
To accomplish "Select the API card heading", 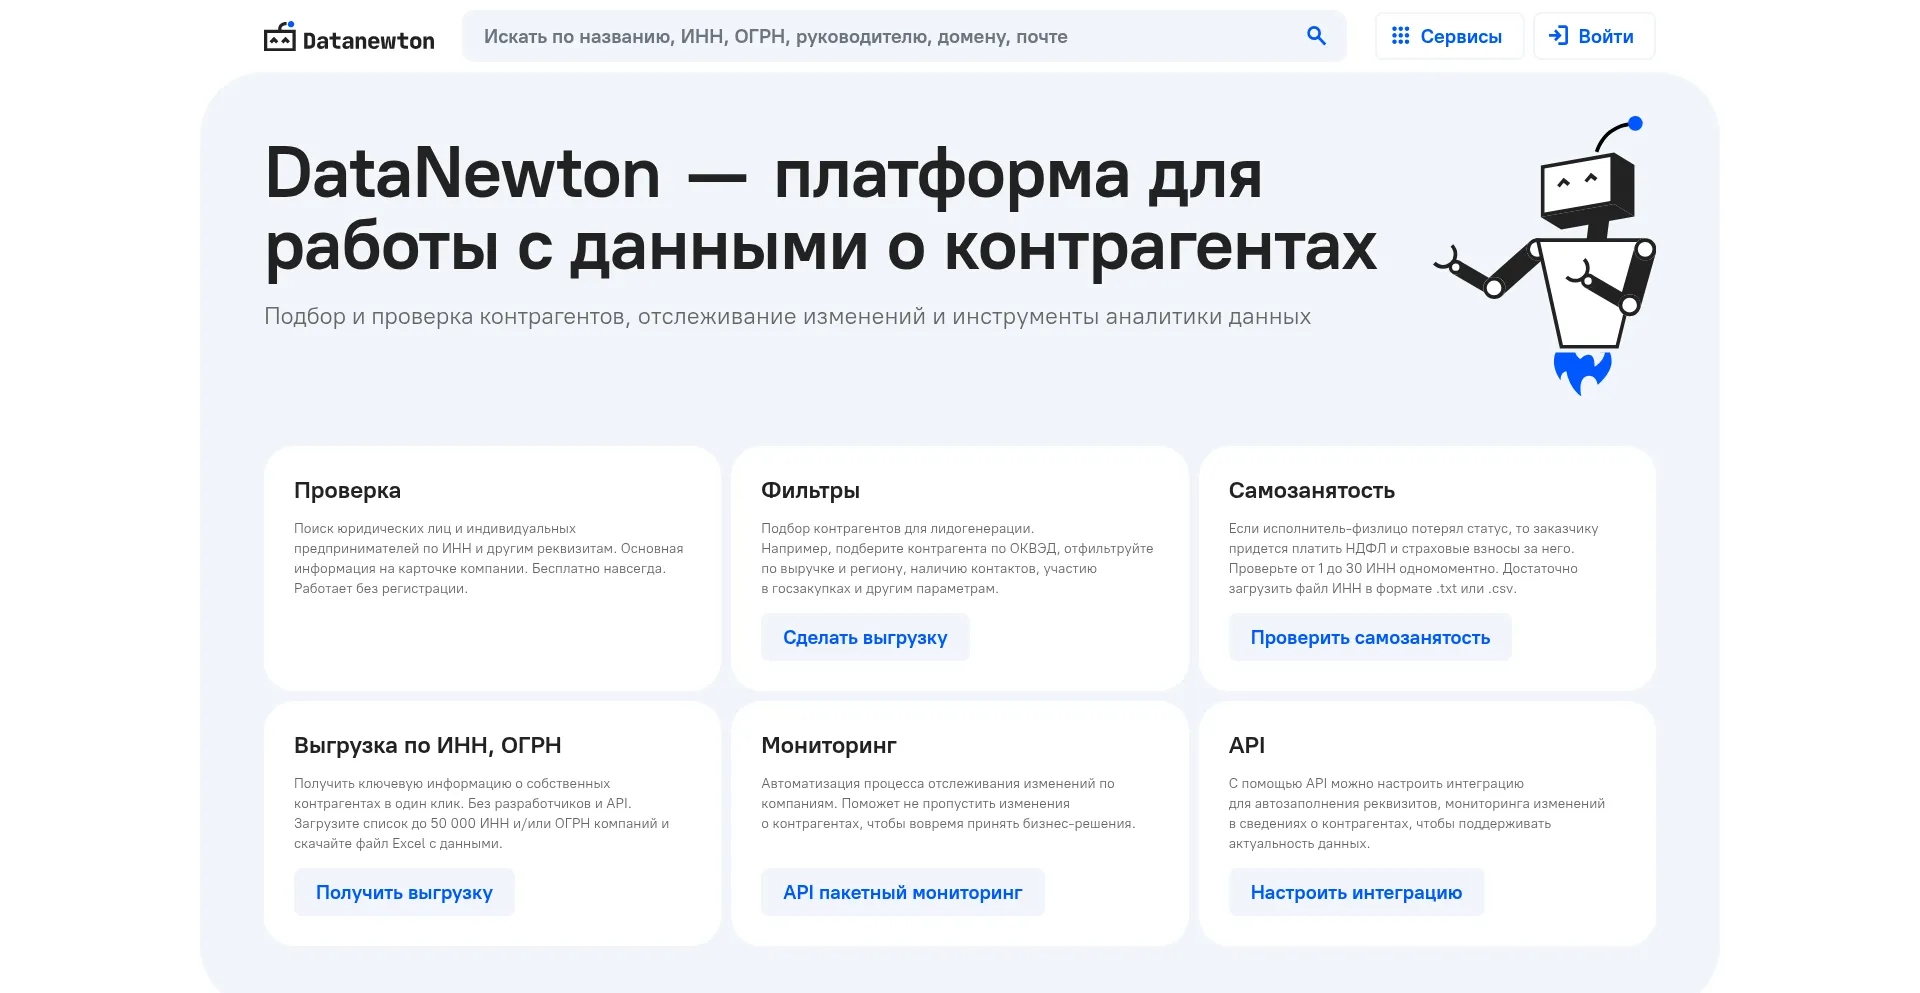I will click(1246, 746).
